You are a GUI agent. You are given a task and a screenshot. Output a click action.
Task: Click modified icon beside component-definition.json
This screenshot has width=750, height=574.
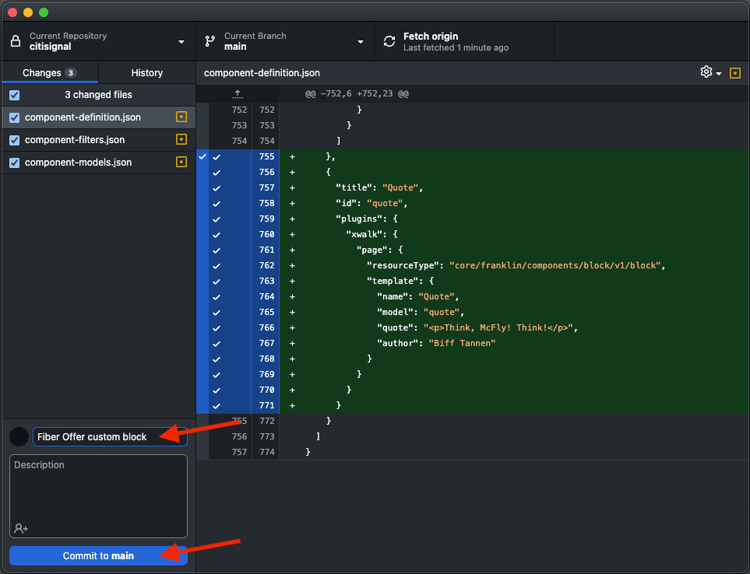(x=181, y=117)
